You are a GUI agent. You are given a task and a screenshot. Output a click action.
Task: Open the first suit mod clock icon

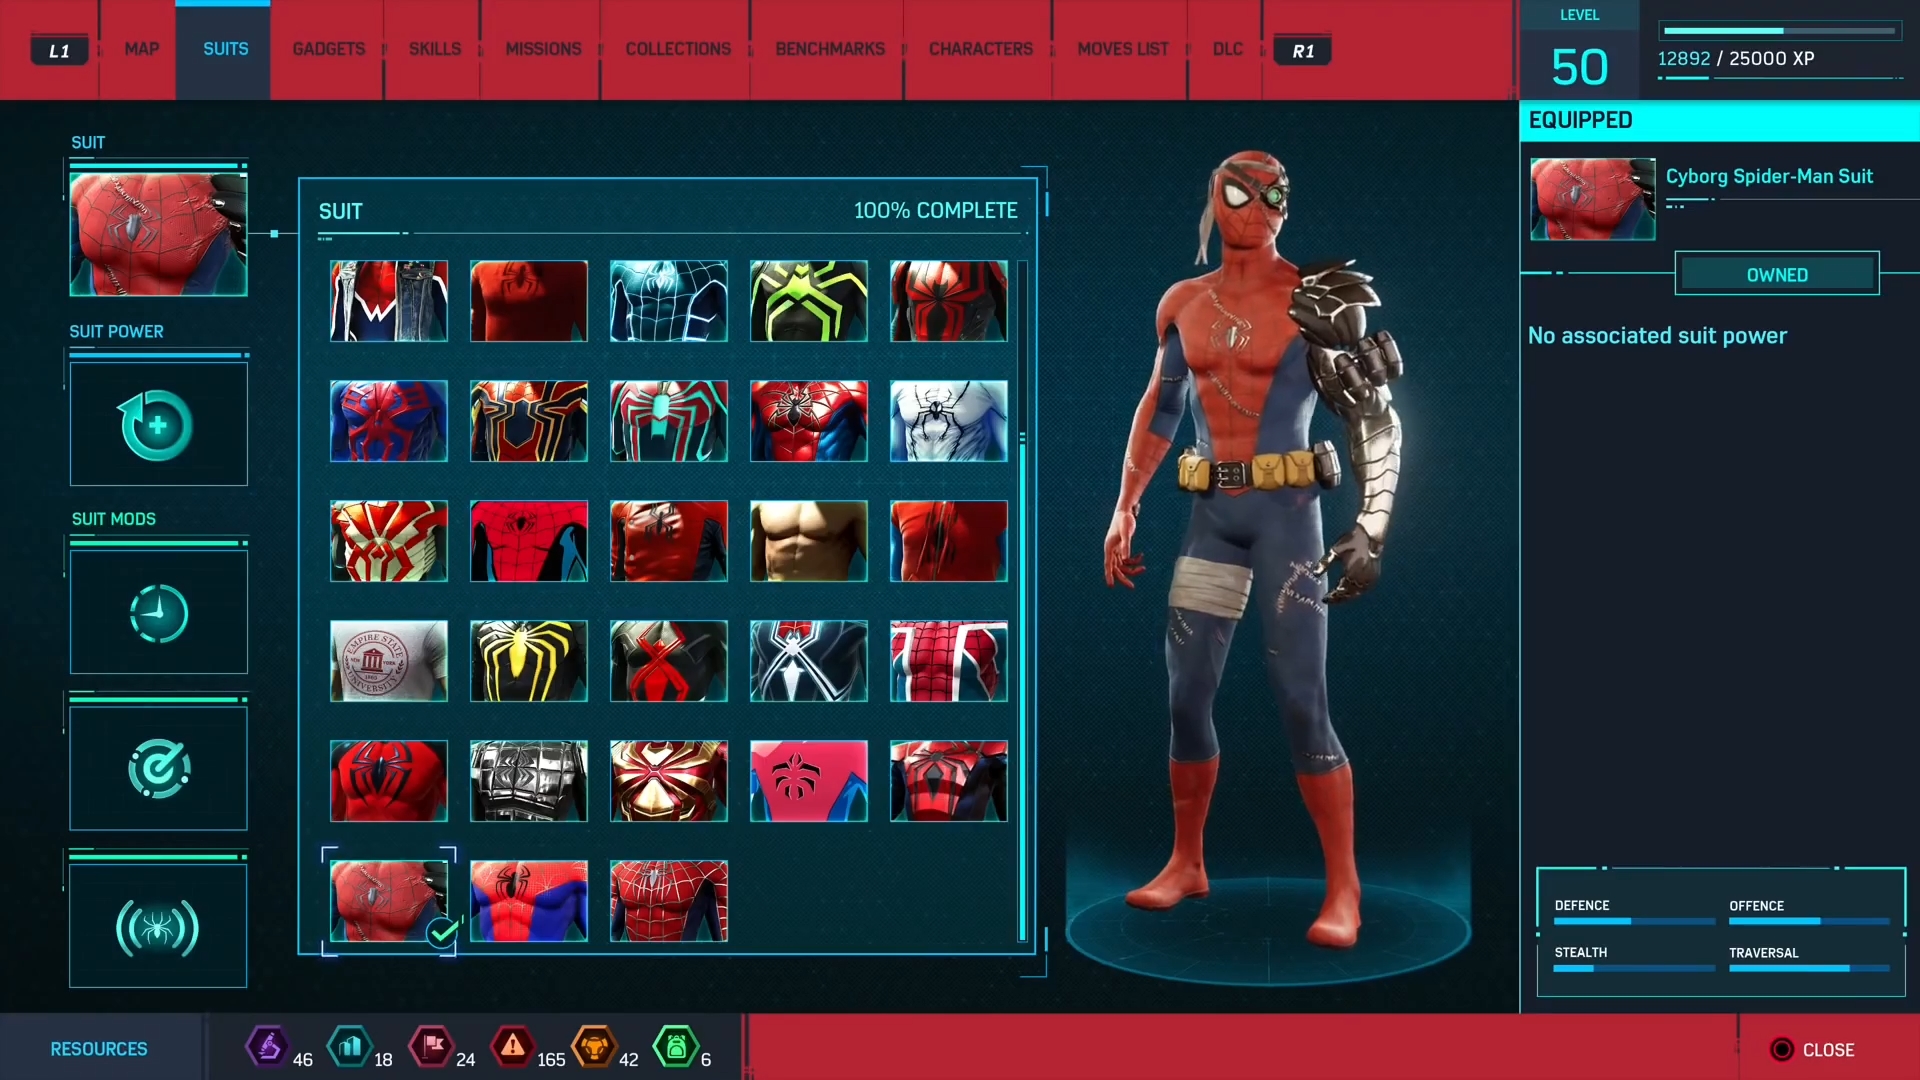pos(158,612)
